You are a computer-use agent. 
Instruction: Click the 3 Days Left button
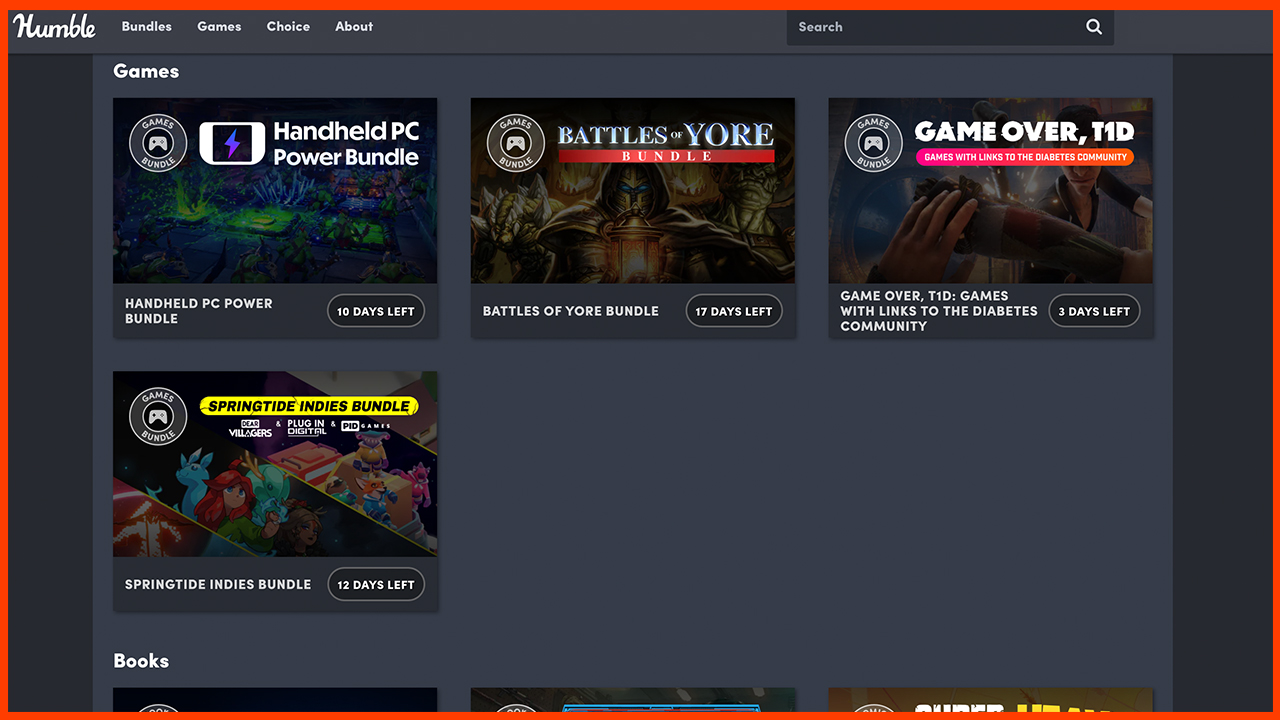point(1093,311)
